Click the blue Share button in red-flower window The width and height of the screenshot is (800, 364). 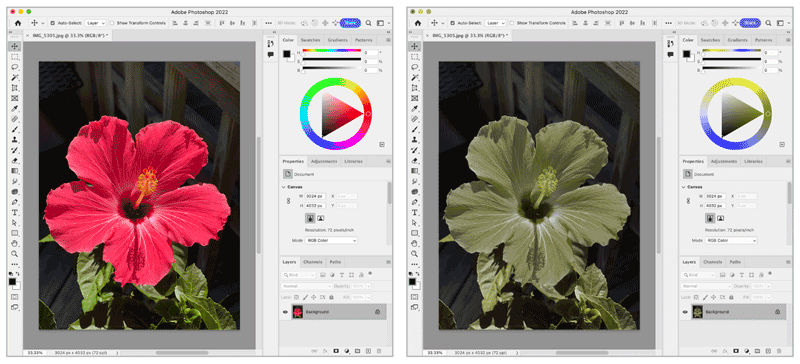350,23
